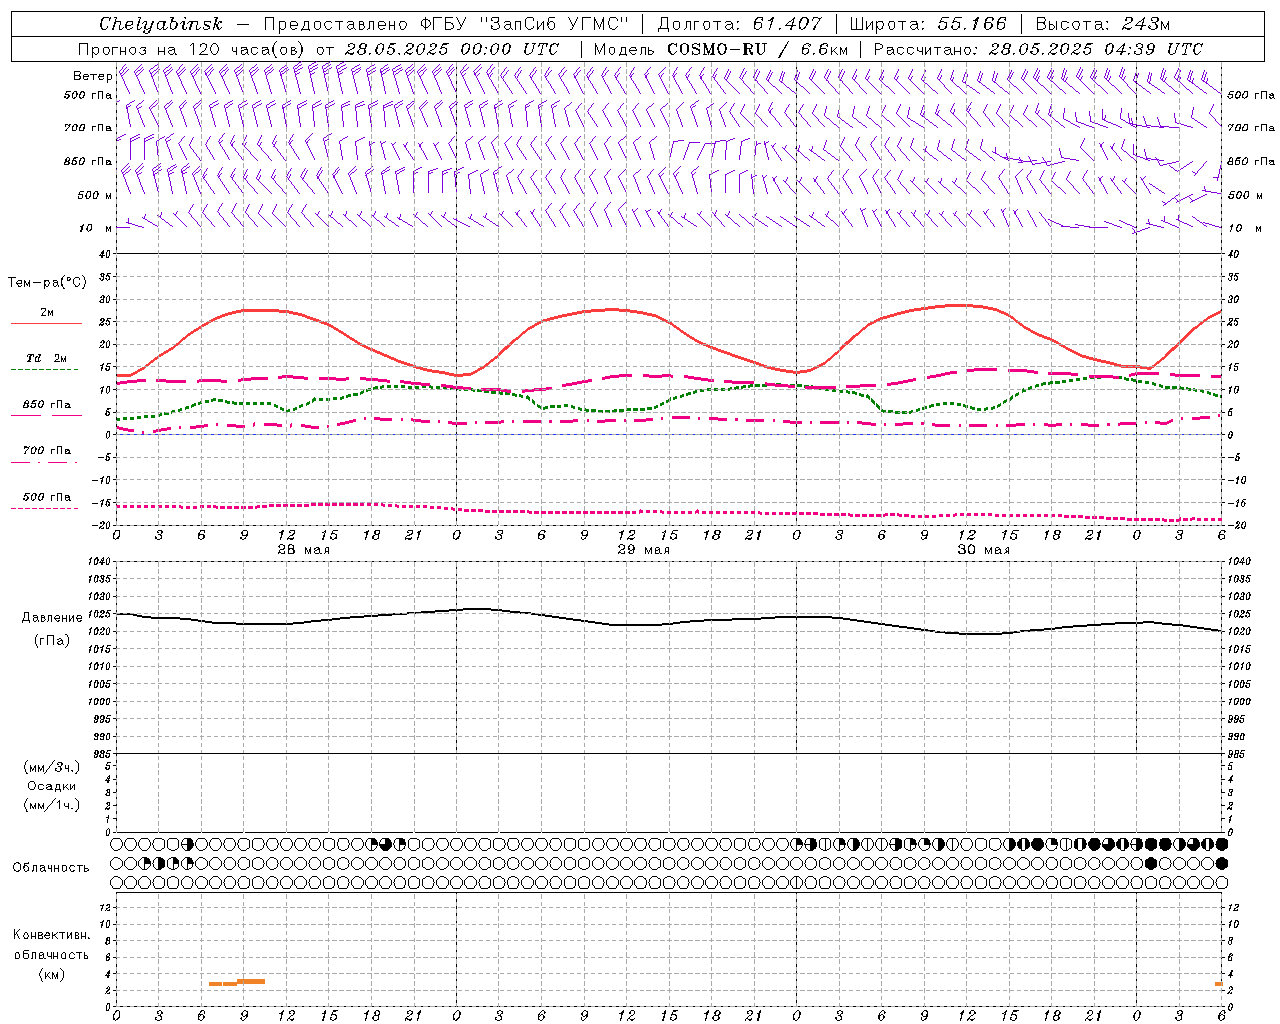The height and width of the screenshot is (1024, 1280).
Task: Click the orange convective cloud bar on 28 мая
Action: (x=237, y=982)
